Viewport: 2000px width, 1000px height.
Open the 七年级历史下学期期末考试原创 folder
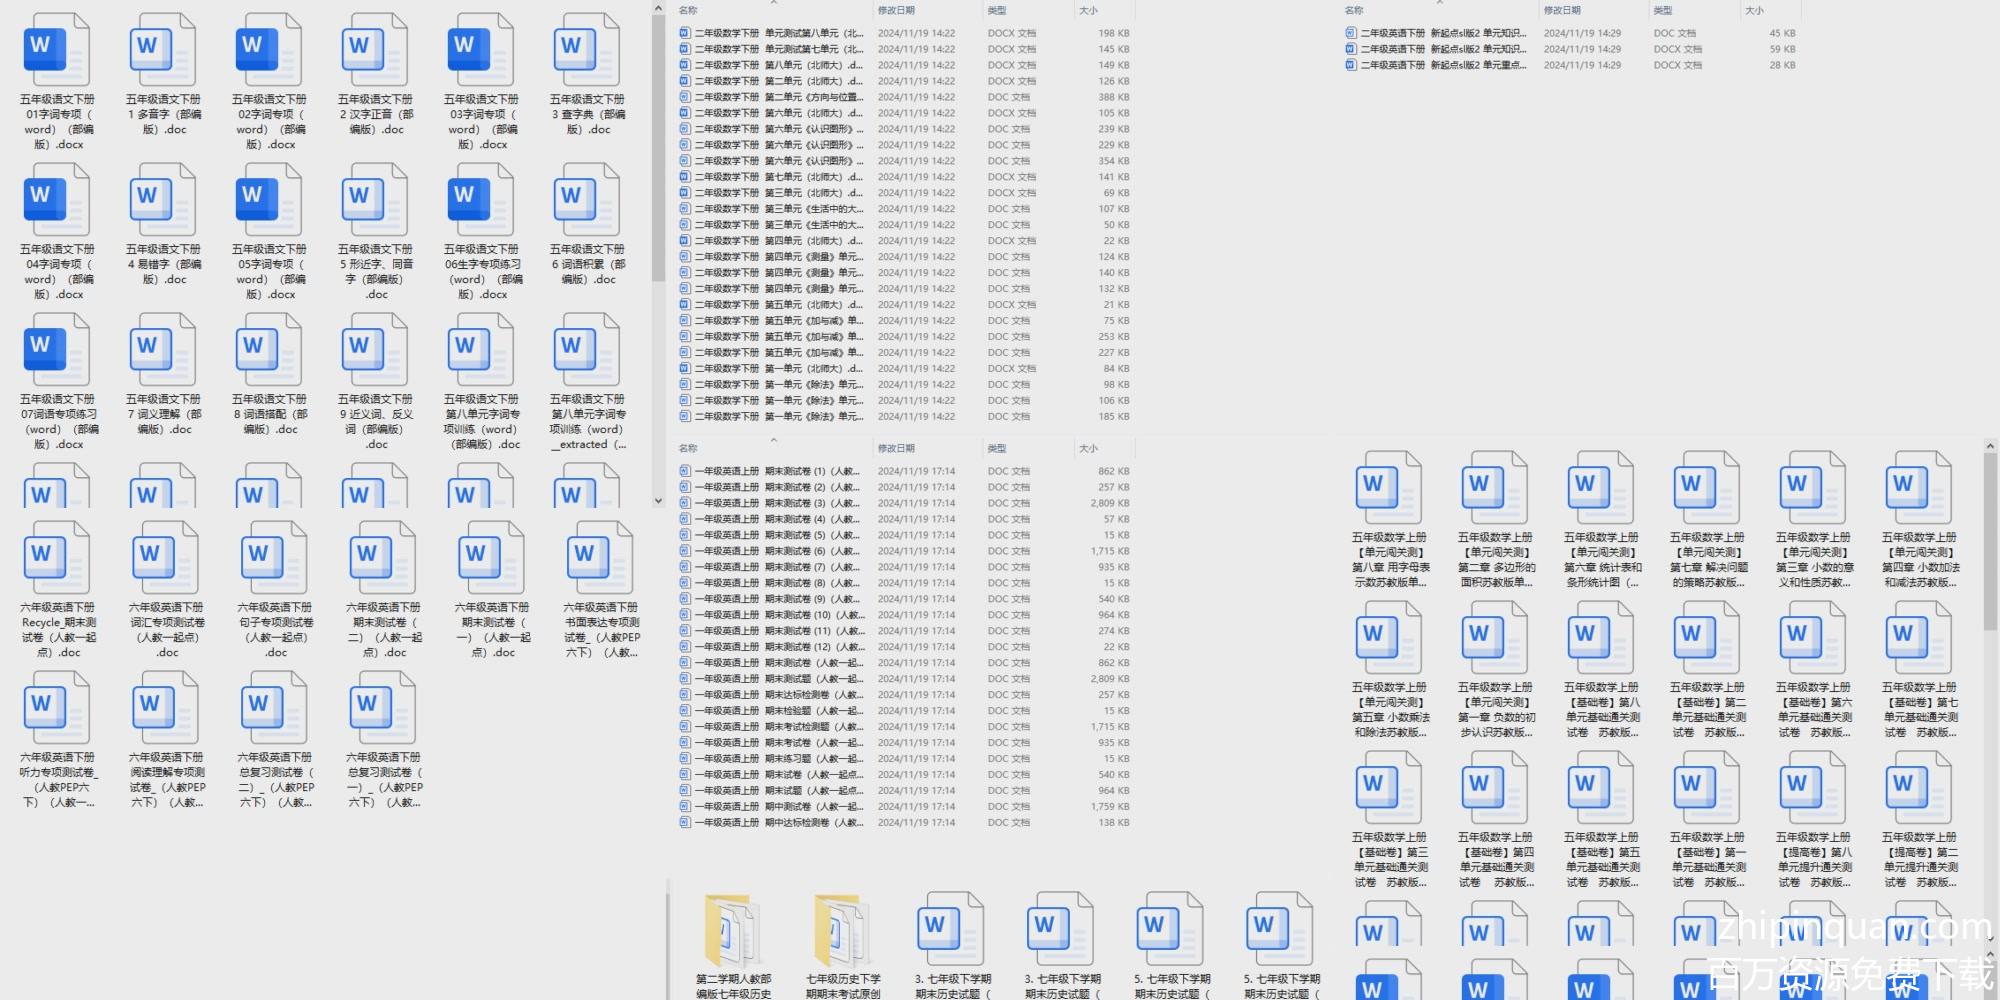[x=842, y=930]
